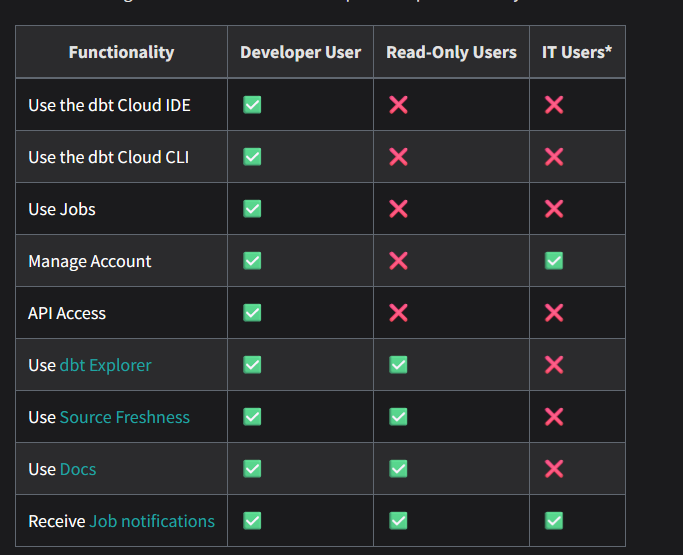
Task: Open the Job notifications link
Action: coord(152,521)
